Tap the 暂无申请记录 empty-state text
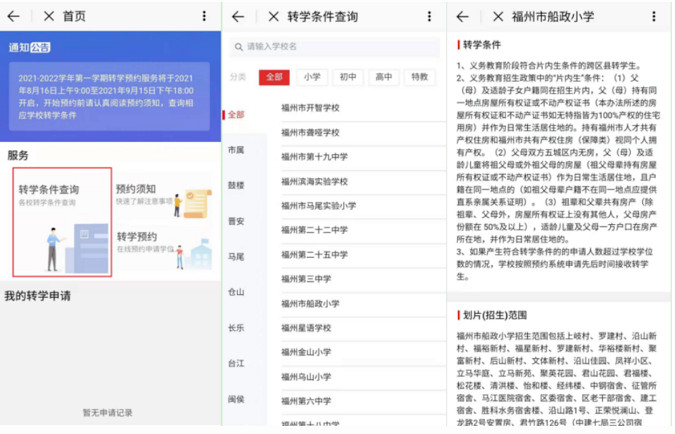675x434 pixels. 108,412
